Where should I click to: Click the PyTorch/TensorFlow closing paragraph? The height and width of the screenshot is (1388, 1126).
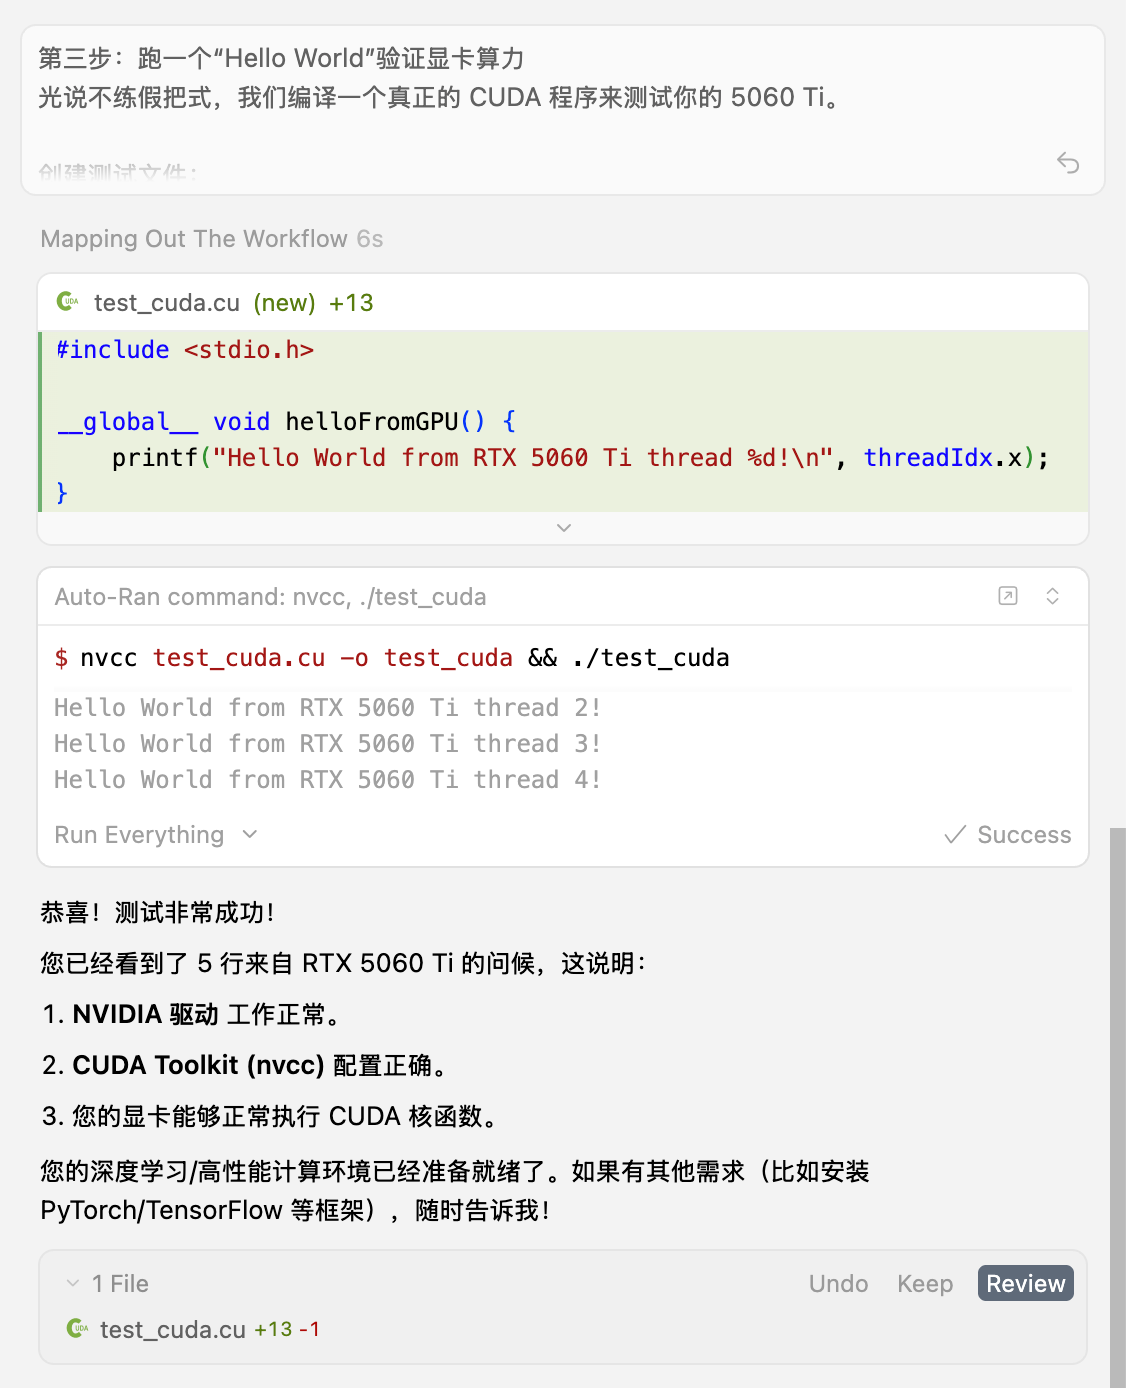click(x=455, y=1190)
